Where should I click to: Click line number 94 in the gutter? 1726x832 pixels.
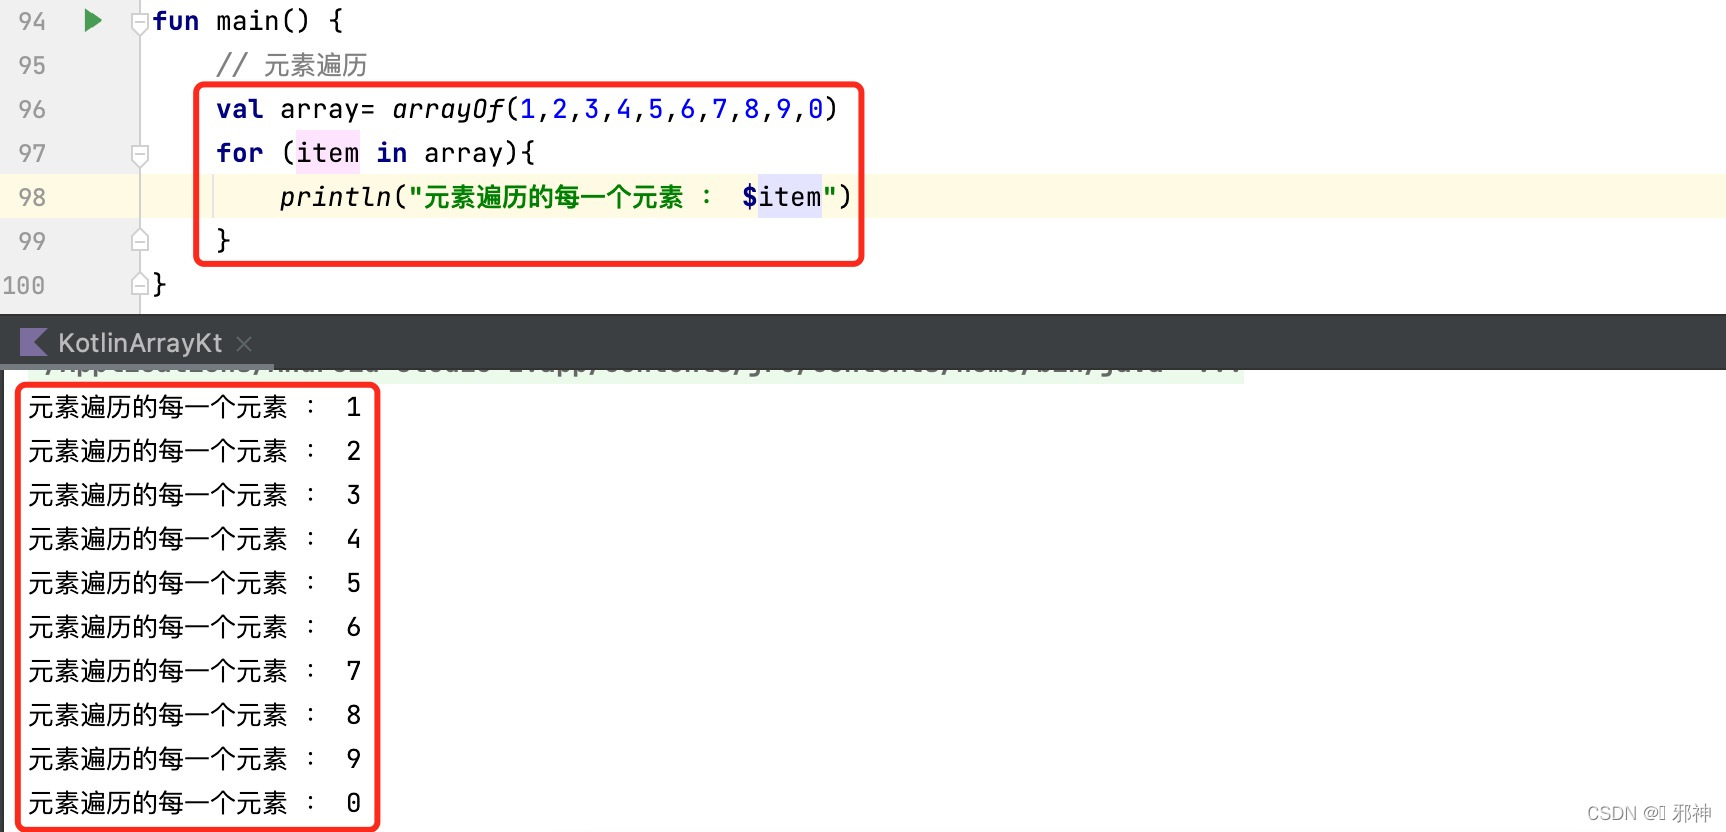(x=32, y=21)
